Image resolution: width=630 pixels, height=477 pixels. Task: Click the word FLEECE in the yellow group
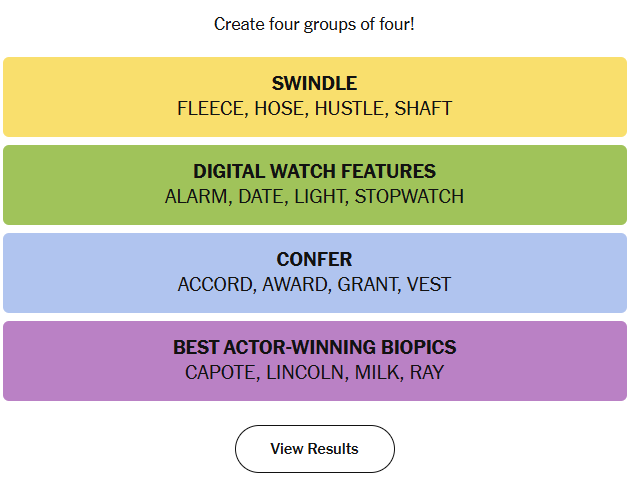point(210,108)
